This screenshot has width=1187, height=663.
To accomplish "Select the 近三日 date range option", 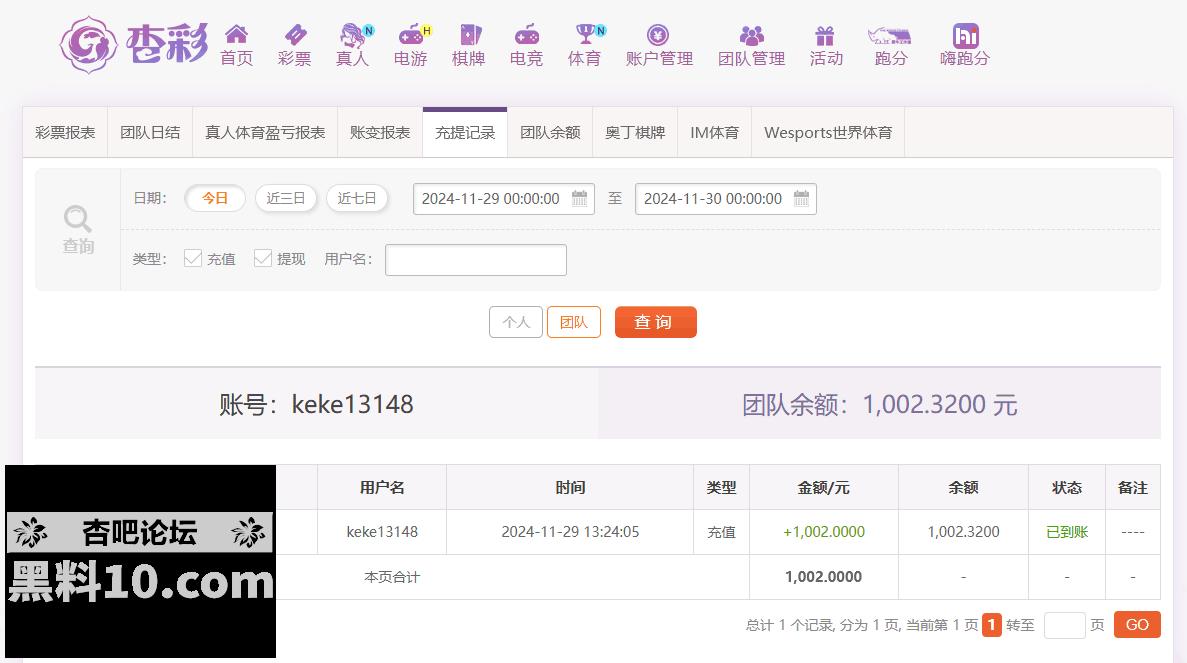I will tap(286, 198).
